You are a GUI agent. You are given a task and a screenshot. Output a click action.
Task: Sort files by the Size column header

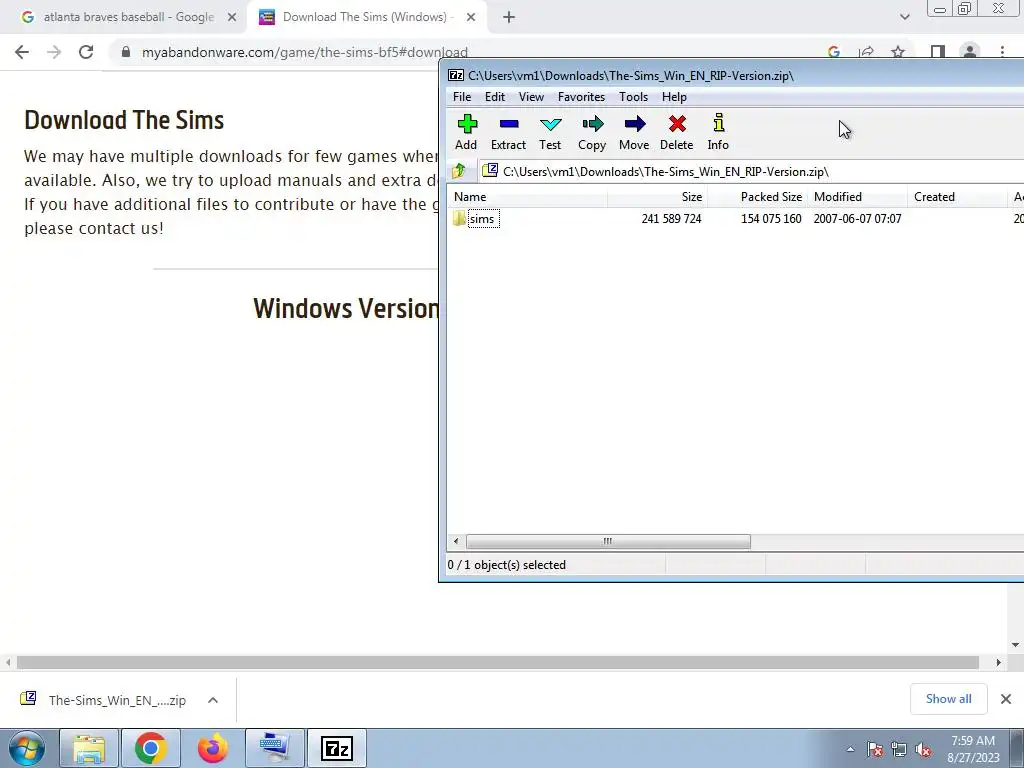click(x=658, y=197)
